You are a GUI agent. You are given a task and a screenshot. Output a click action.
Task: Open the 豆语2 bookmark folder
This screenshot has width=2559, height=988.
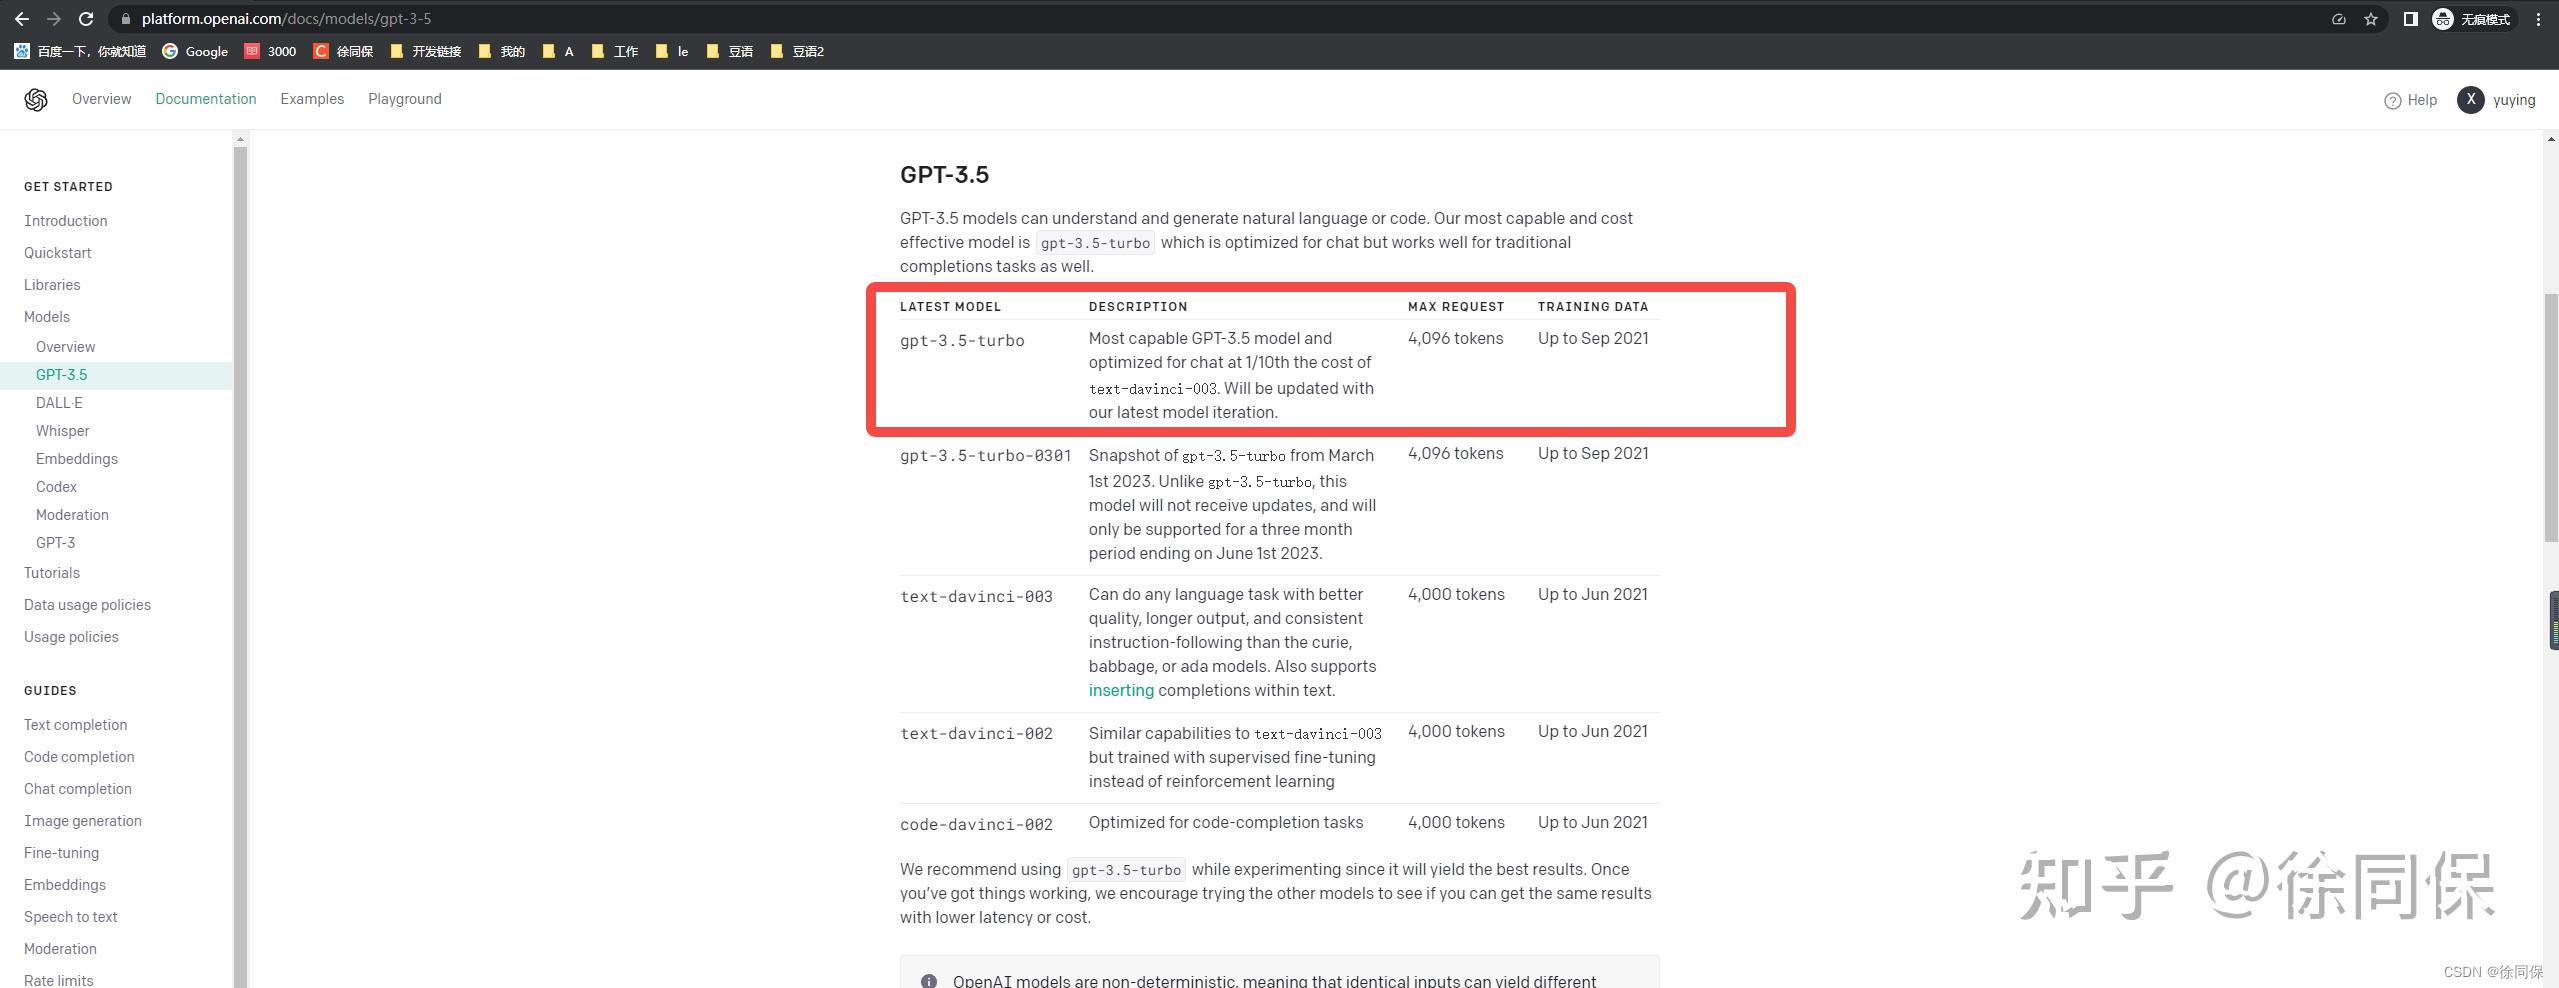pos(798,51)
